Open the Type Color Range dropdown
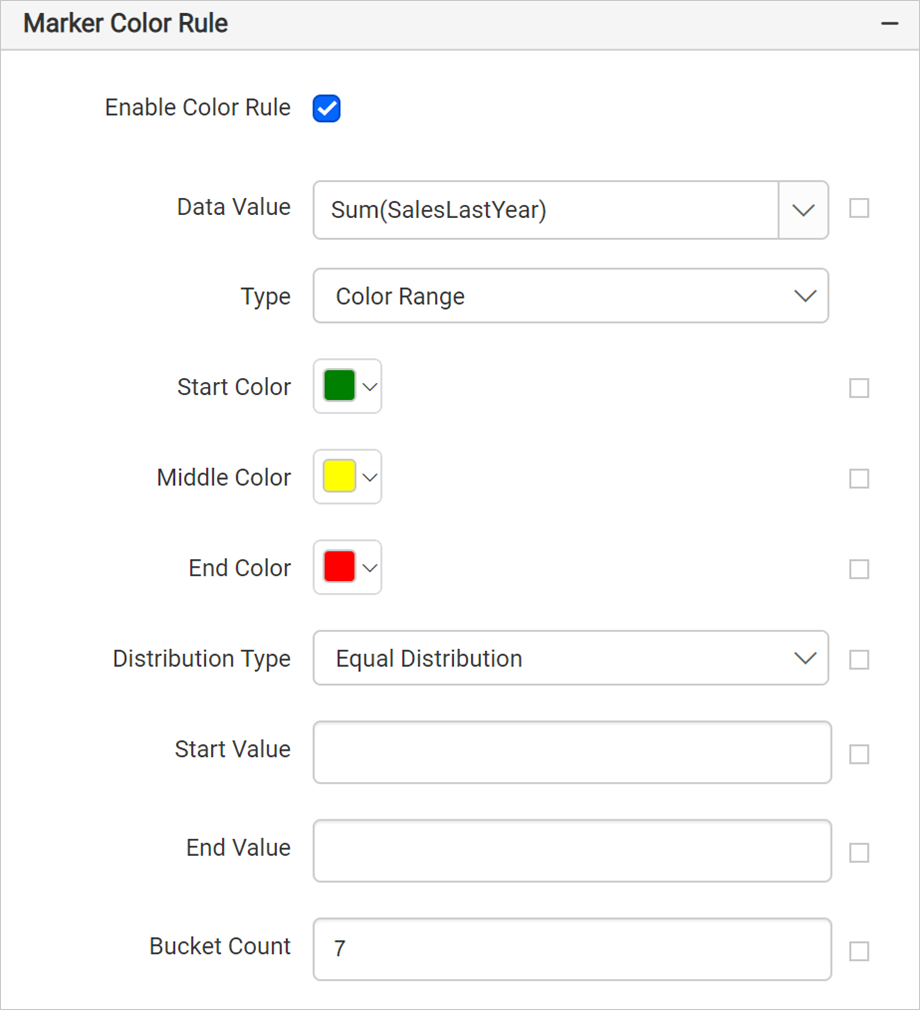This screenshot has width=920, height=1010. click(570, 296)
